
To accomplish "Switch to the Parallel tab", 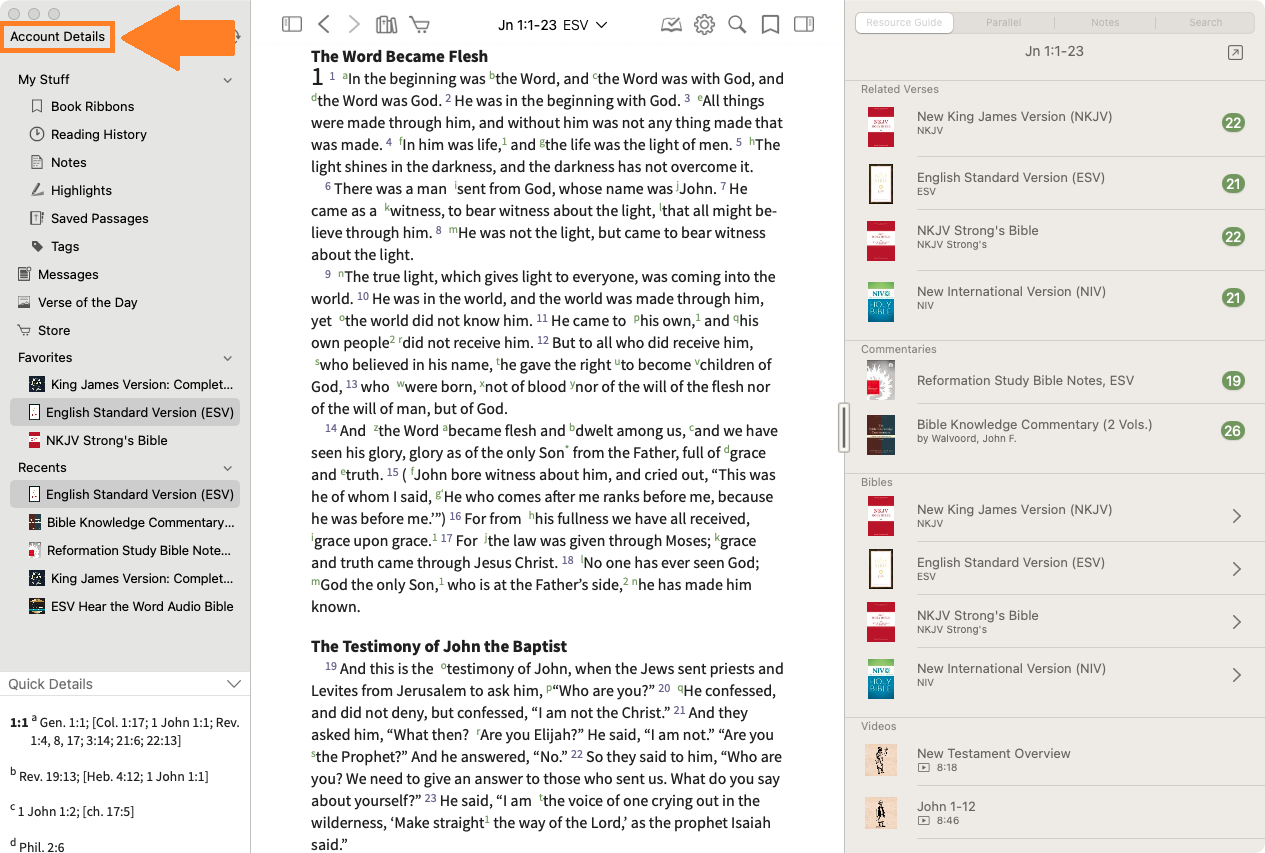I will coord(1003,22).
